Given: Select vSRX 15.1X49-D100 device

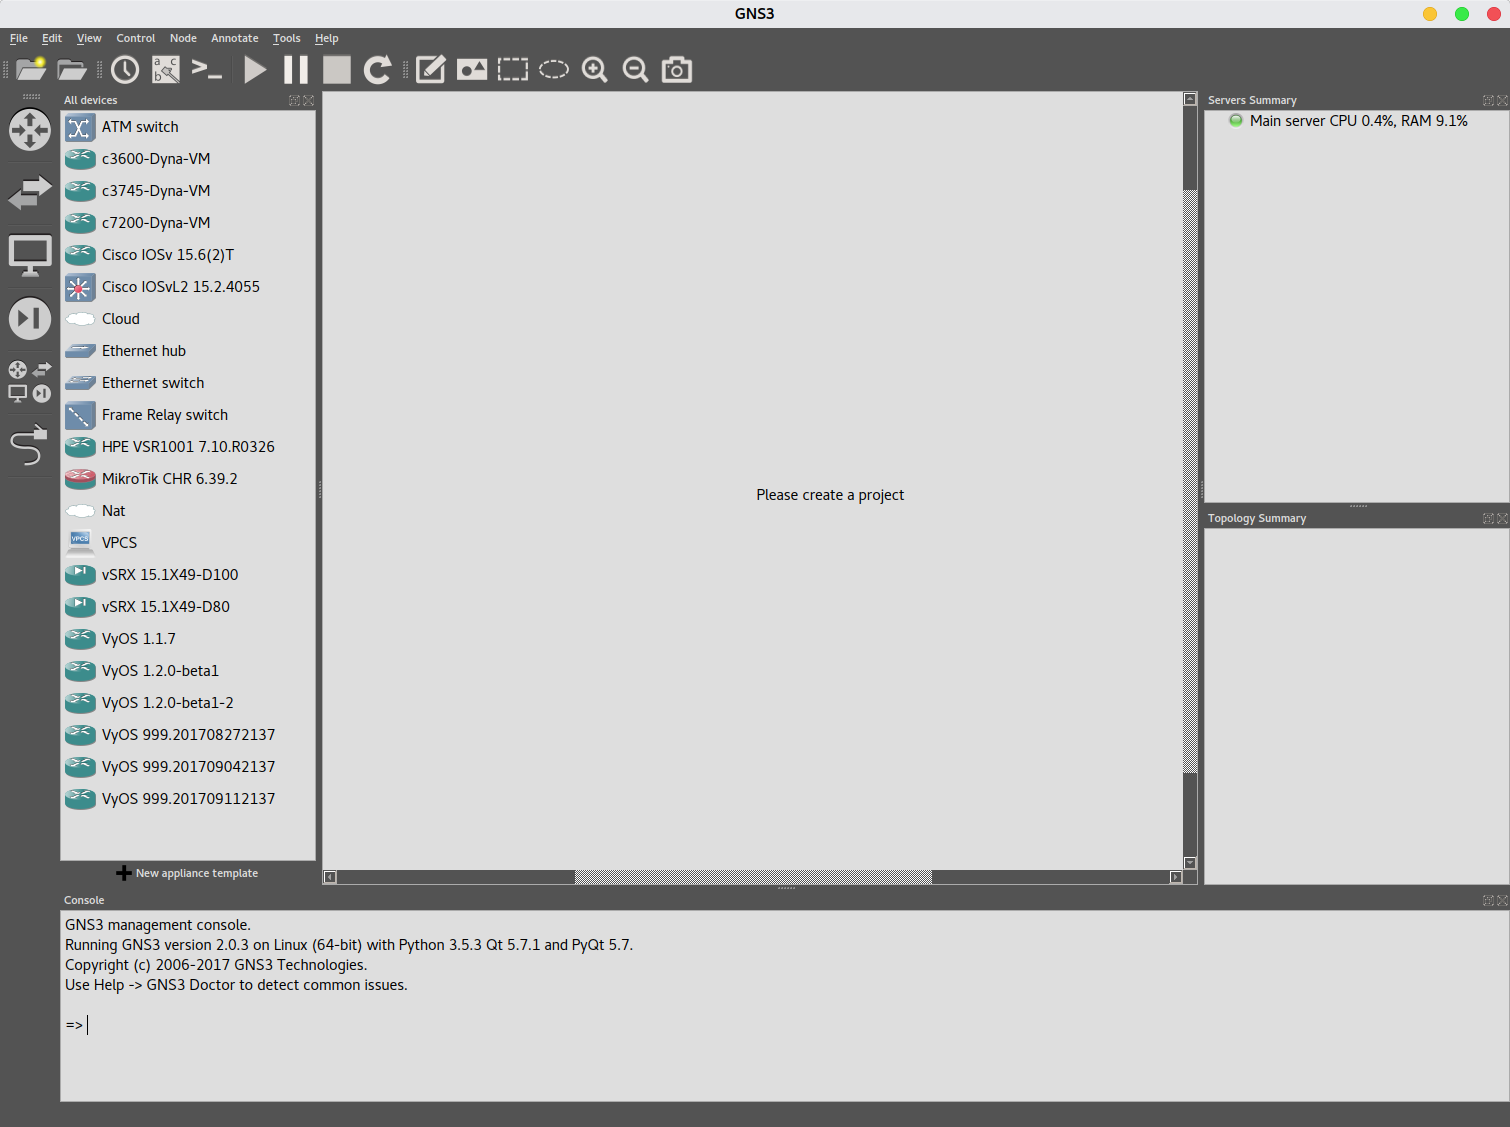Looking at the screenshot, I should (x=188, y=575).
